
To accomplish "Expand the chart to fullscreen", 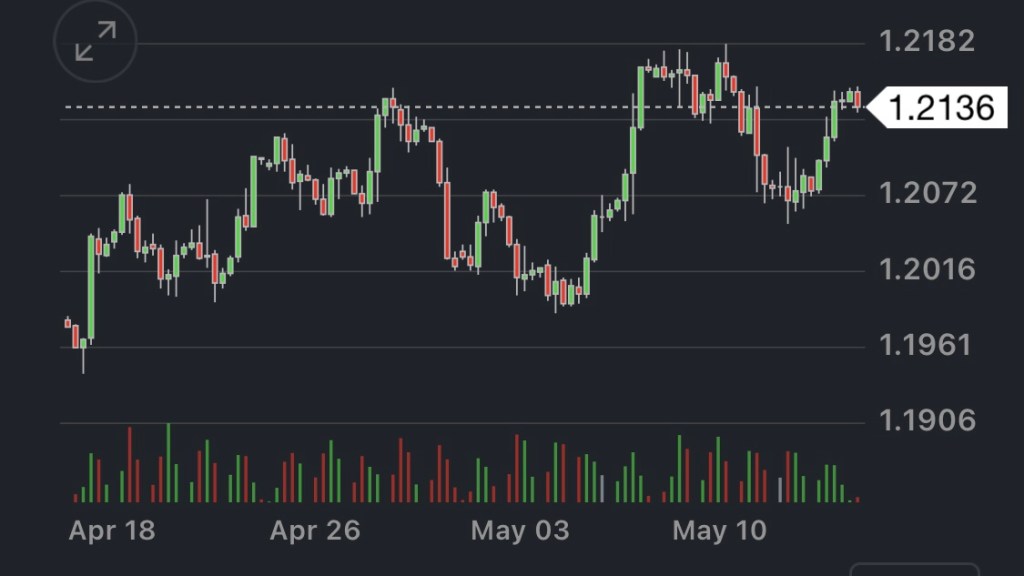I will tap(95, 41).
